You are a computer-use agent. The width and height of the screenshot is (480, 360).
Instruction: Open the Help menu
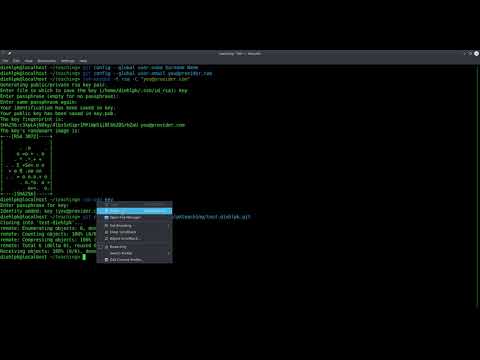[x=83, y=61]
